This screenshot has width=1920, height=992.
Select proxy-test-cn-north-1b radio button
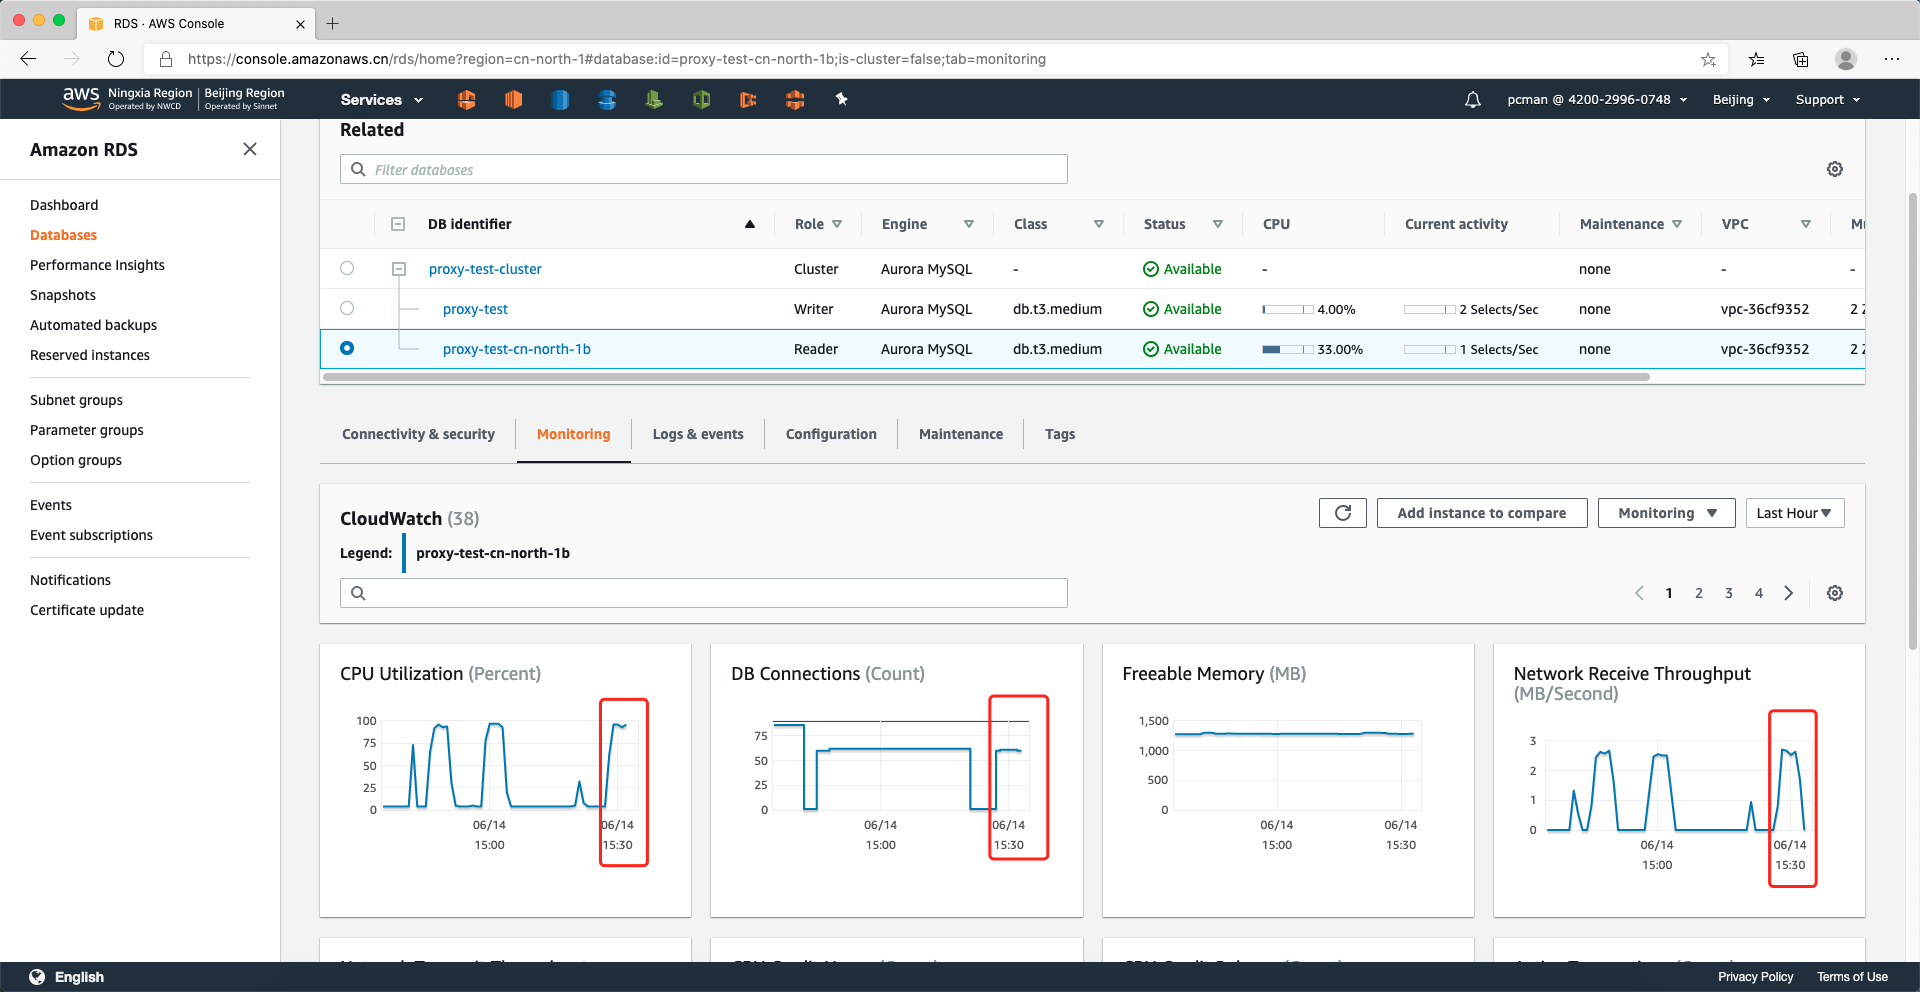(x=347, y=348)
